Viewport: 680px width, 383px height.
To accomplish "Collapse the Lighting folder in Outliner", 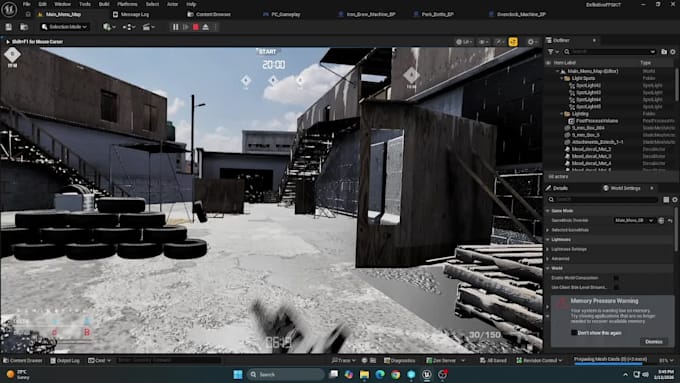I will [x=562, y=114].
